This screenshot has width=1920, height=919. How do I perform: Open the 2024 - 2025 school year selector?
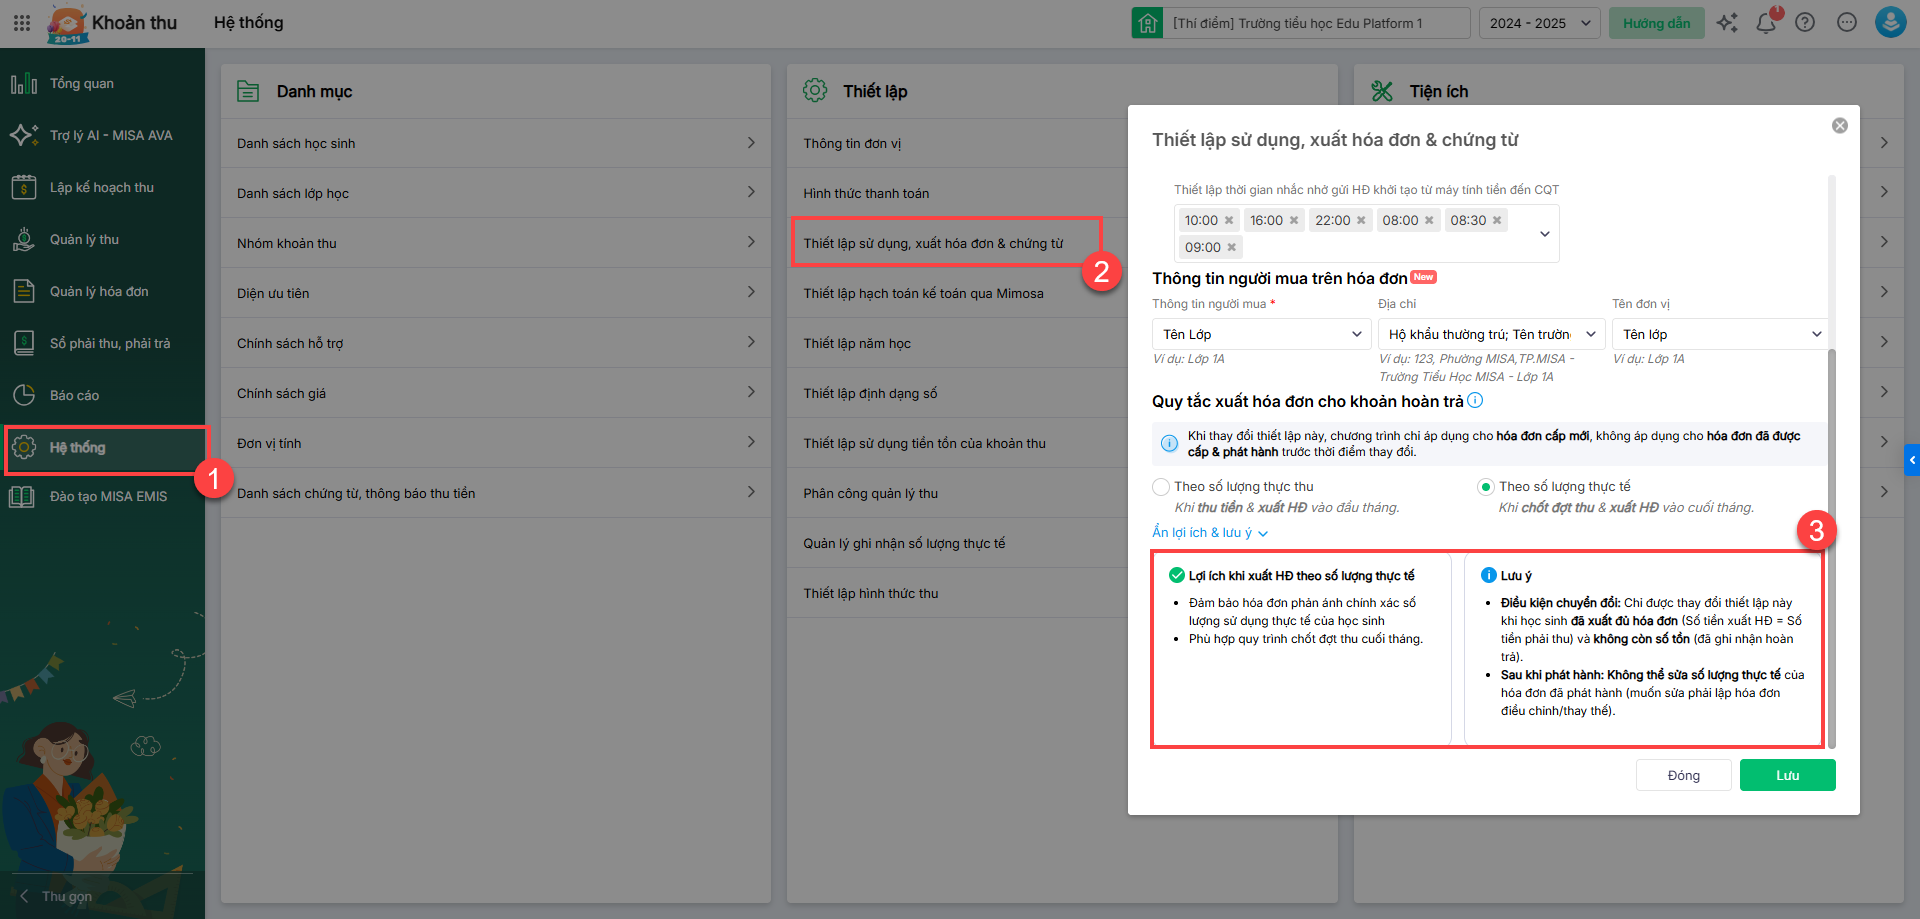1539,23
